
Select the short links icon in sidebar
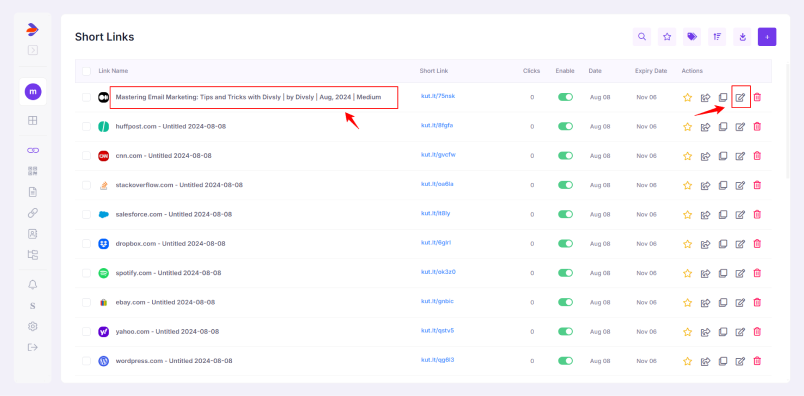33,150
